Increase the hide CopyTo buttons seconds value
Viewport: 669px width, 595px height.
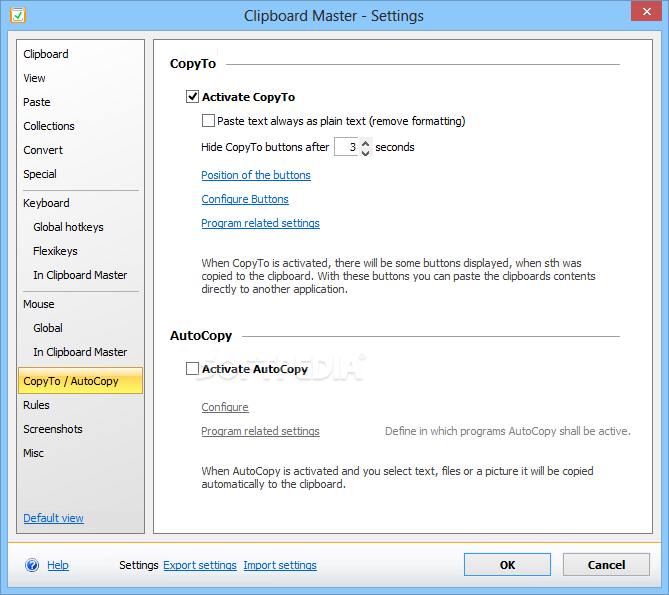point(366,143)
